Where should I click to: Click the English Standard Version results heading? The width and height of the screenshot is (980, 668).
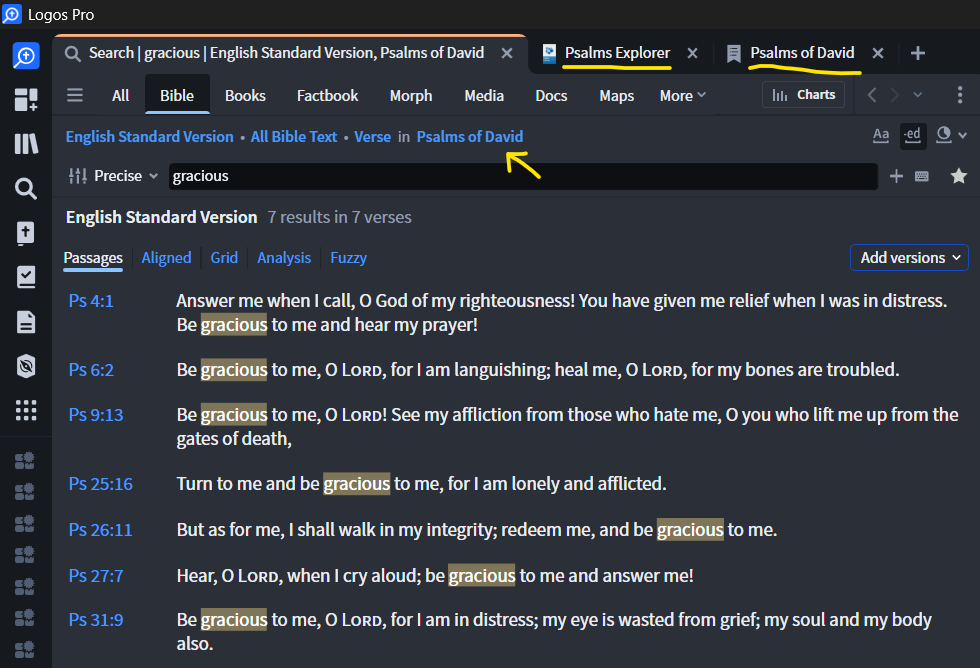click(161, 217)
